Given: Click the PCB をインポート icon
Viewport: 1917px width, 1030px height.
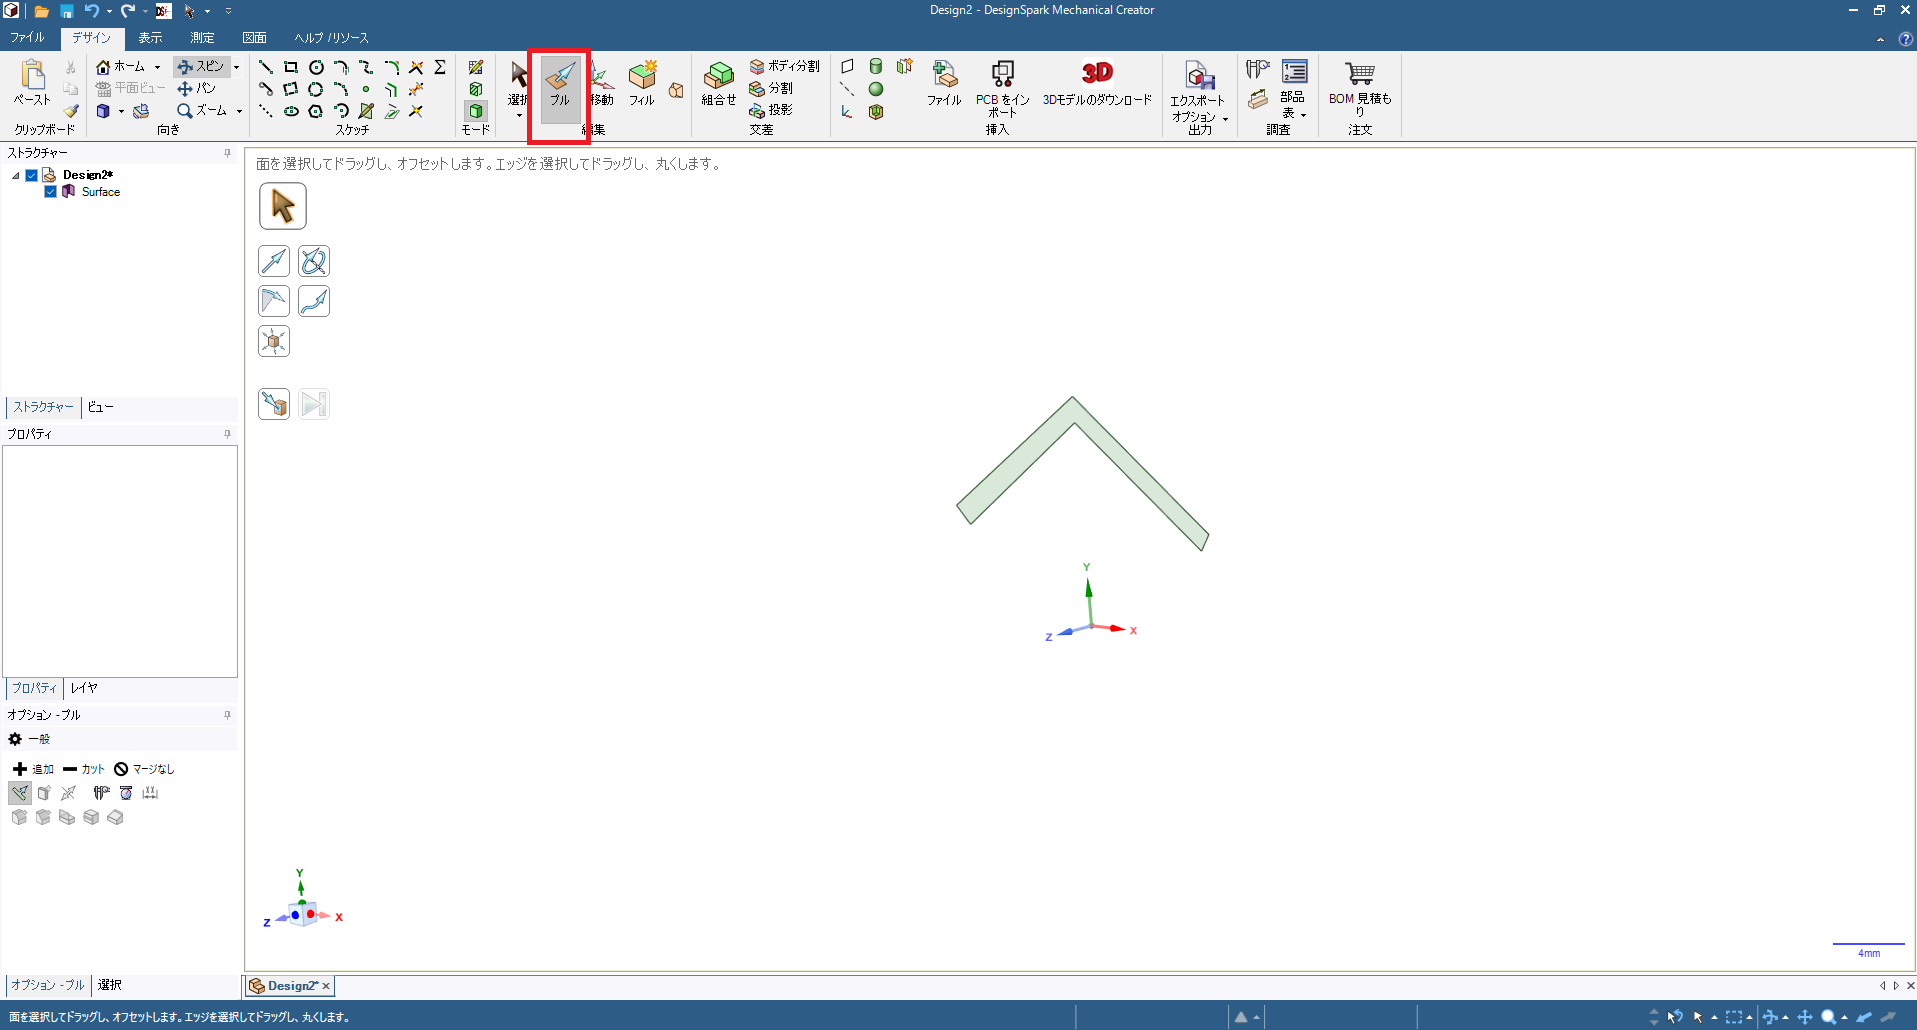Looking at the screenshot, I should 1002,74.
